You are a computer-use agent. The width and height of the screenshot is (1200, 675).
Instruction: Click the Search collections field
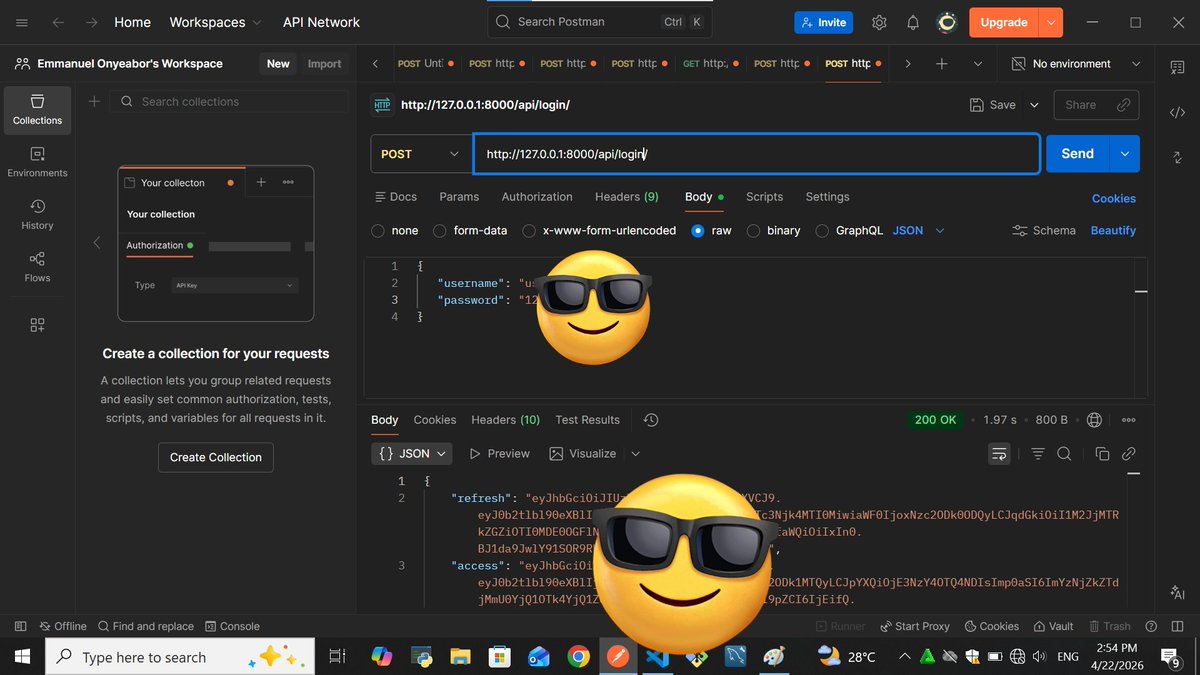[x=229, y=101]
